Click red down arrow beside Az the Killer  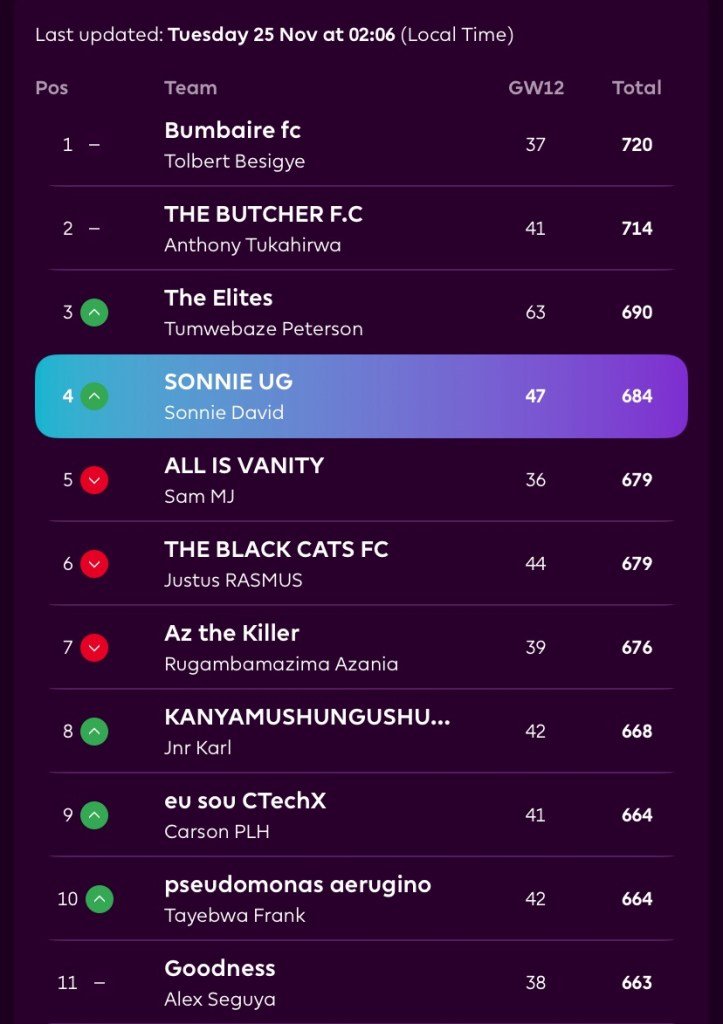click(x=94, y=648)
